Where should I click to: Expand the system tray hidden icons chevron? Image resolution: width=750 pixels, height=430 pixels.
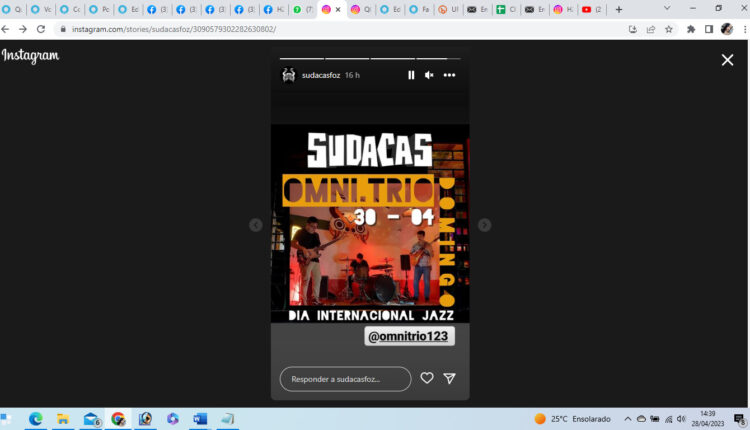click(628, 419)
